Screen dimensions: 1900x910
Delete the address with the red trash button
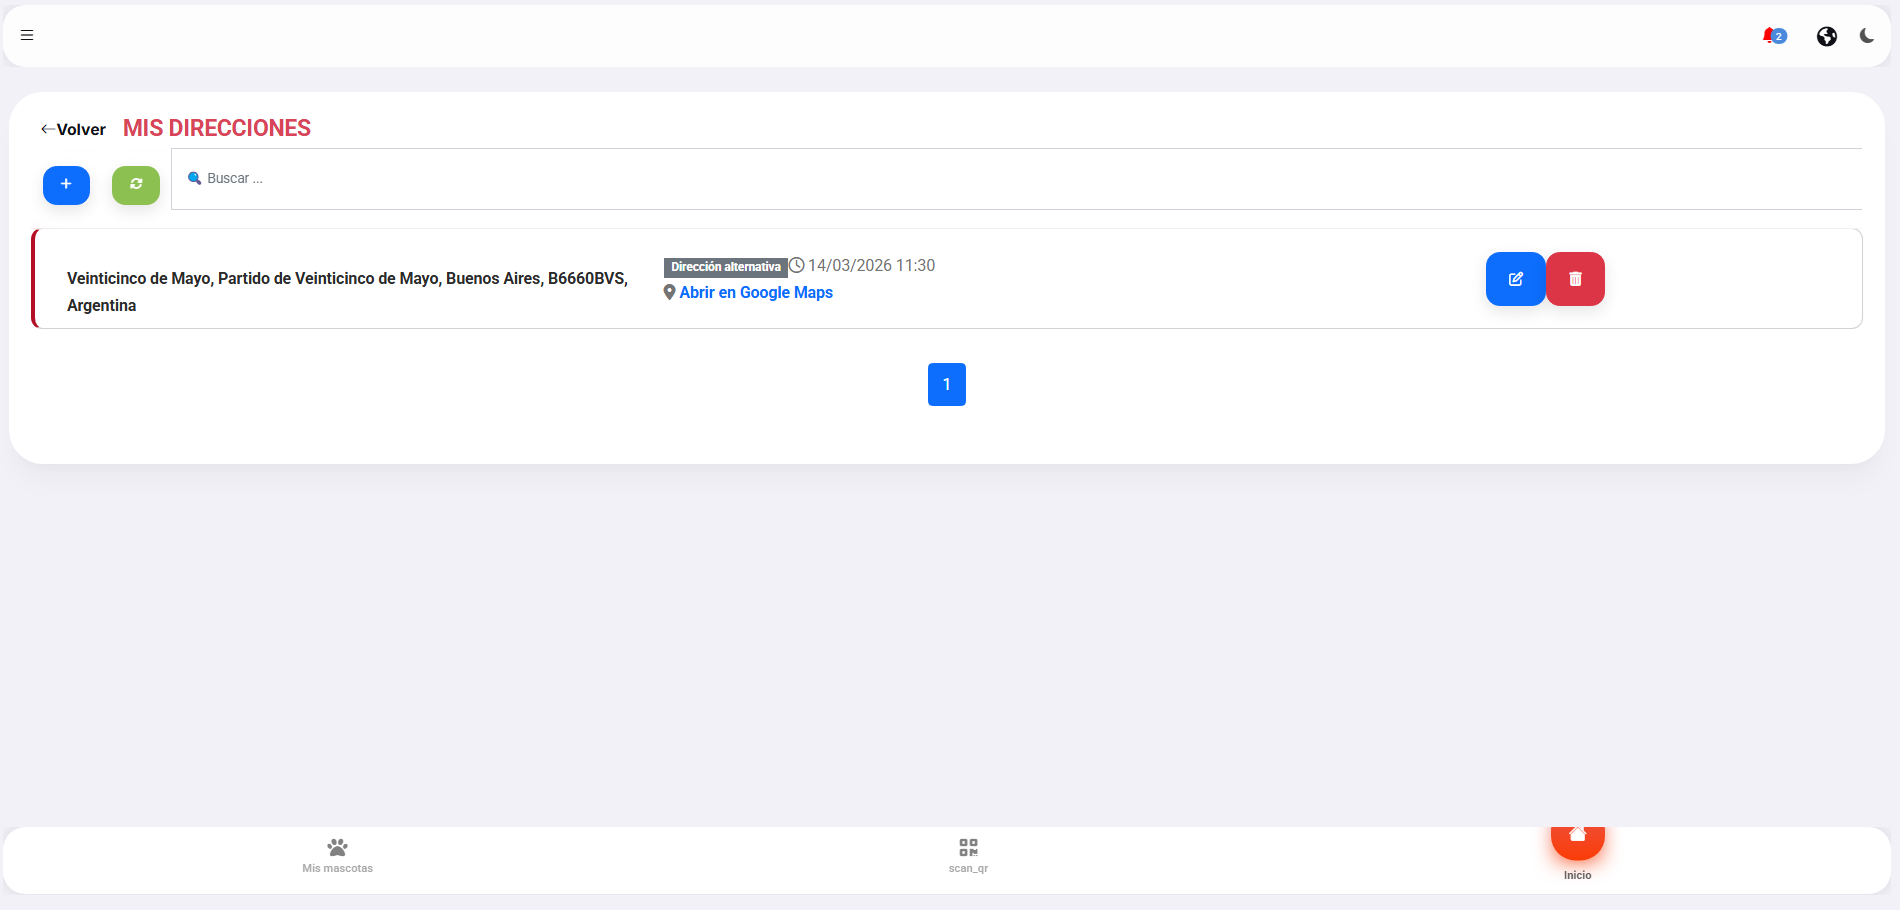click(x=1575, y=279)
